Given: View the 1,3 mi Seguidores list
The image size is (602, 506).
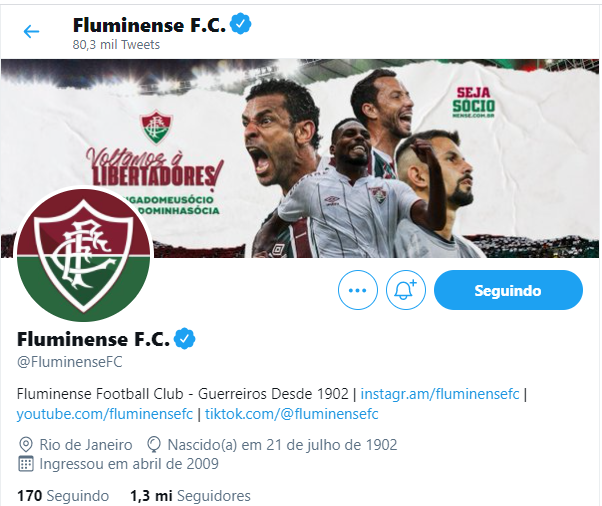Looking at the screenshot, I should click(x=190, y=496).
